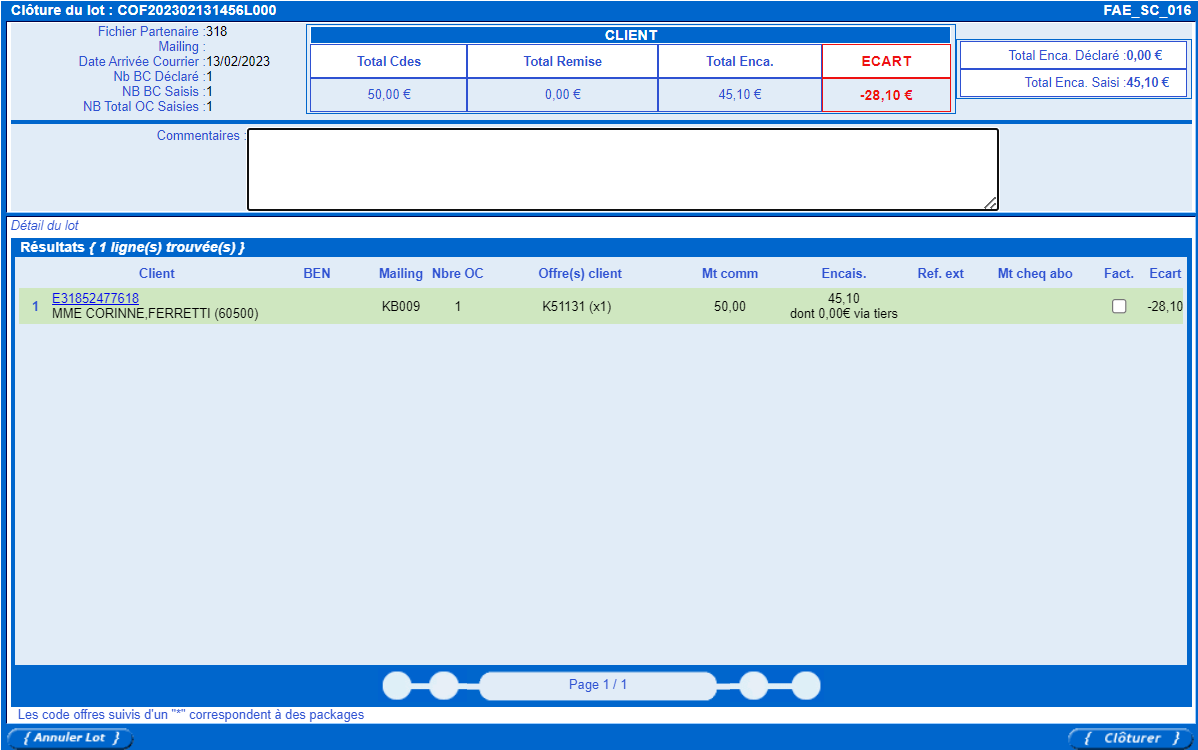Sort by the Client column header
The height and width of the screenshot is (750, 1198).
[x=157, y=273]
